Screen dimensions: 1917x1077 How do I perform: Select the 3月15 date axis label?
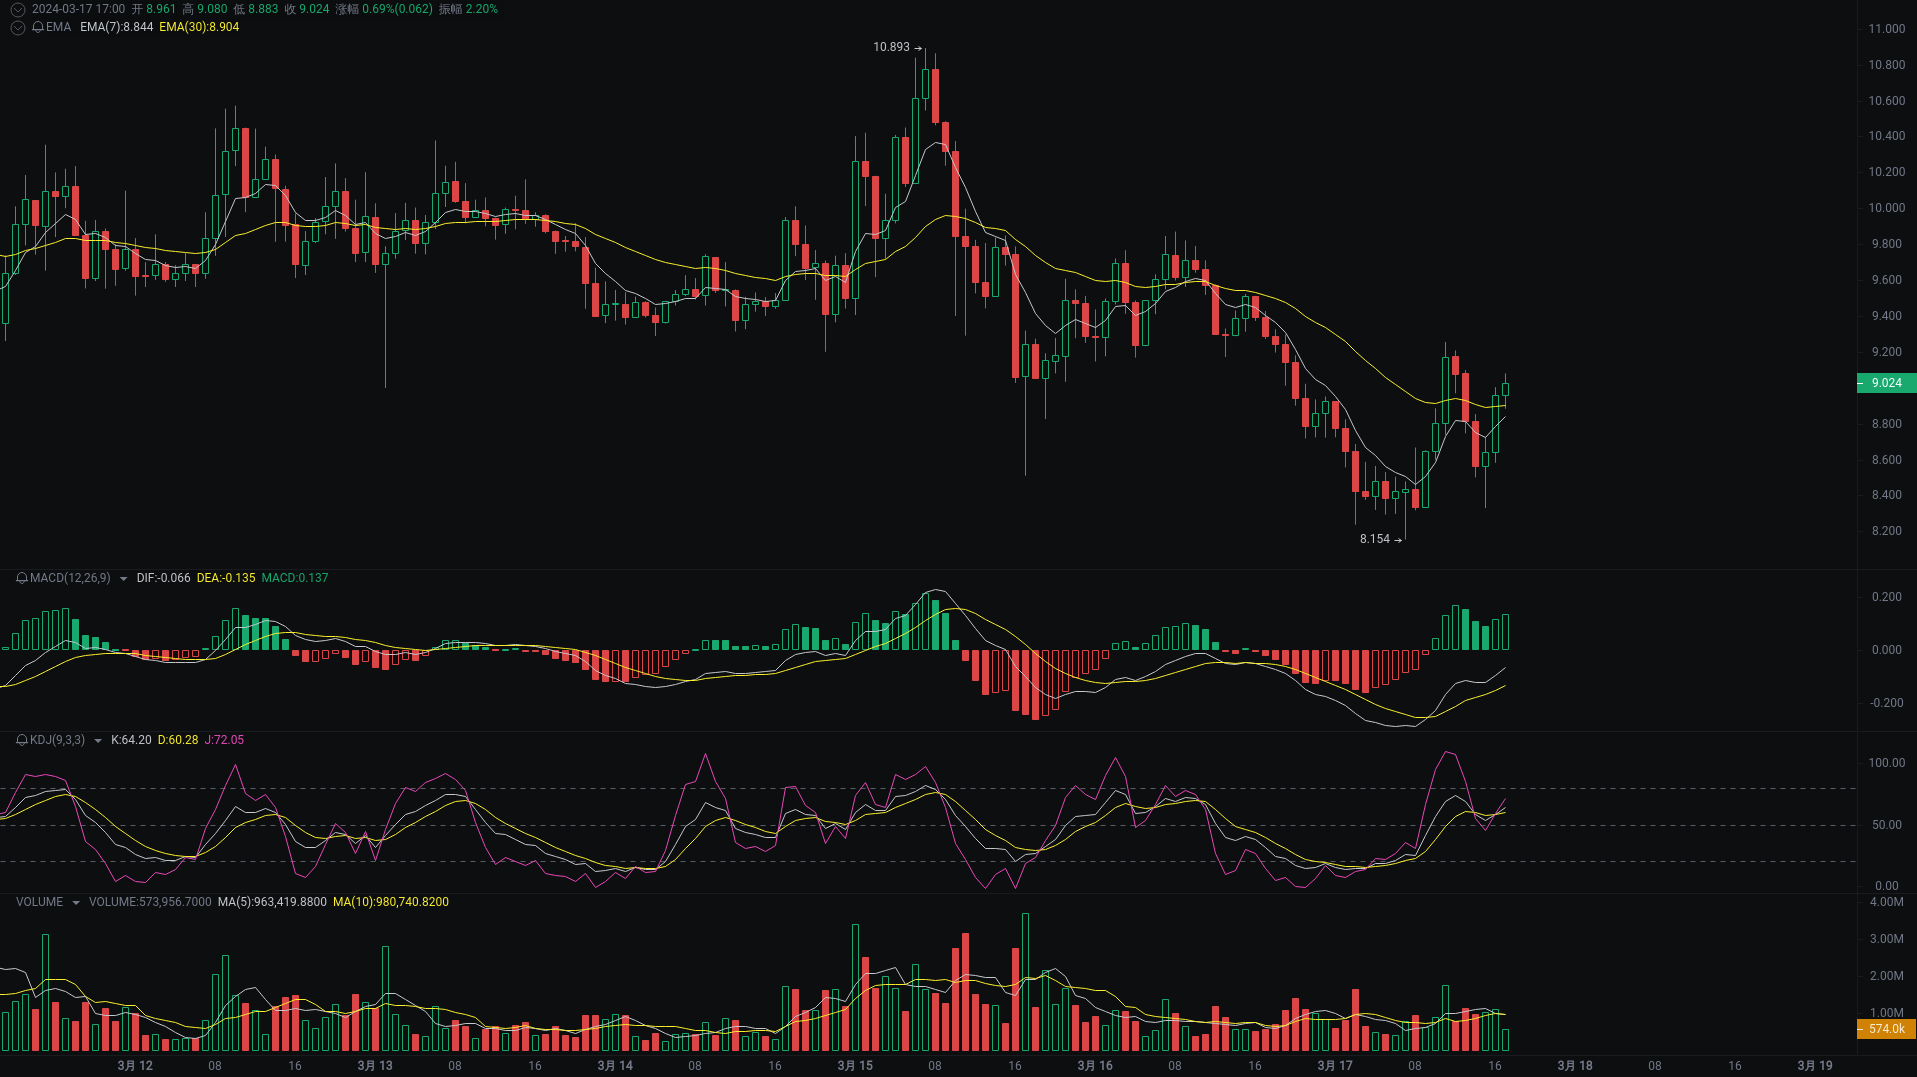[x=855, y=1066]
